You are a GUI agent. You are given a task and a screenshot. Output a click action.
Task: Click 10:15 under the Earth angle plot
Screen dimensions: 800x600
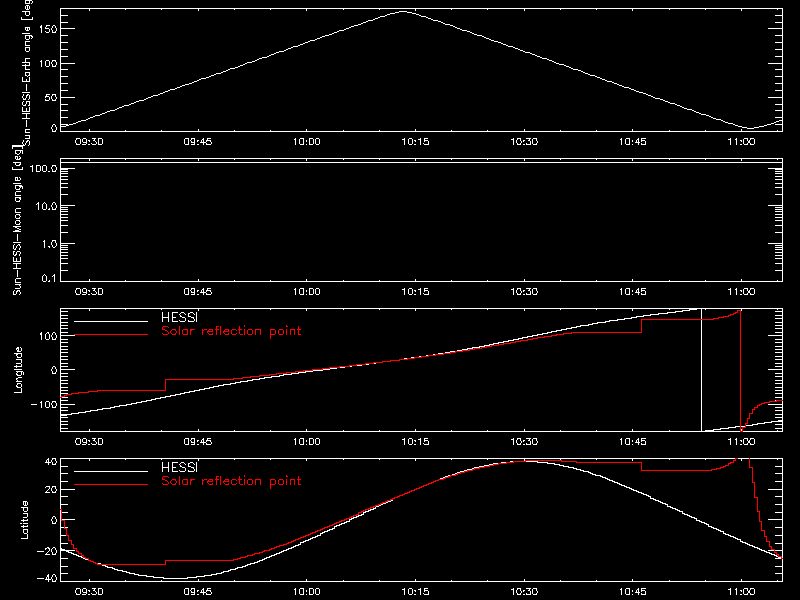(x=415, y=142)
